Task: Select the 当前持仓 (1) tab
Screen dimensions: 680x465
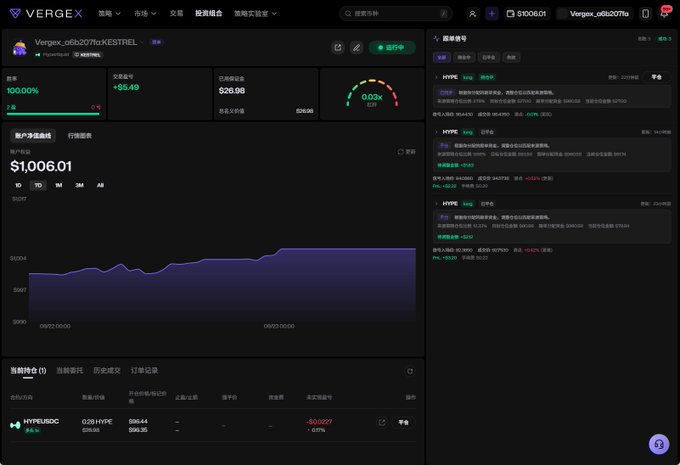Action: 28,370
